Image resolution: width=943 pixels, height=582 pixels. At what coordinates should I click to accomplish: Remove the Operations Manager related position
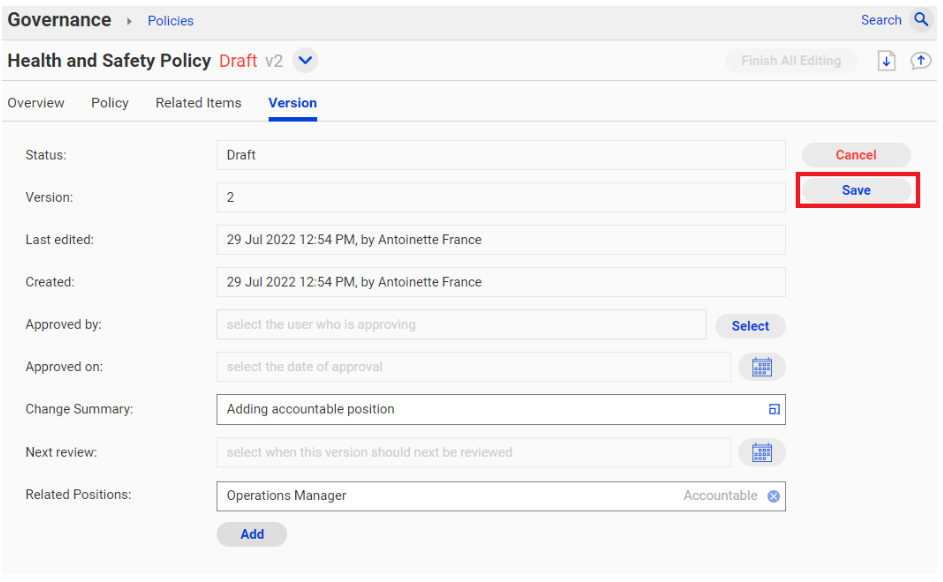point(773,496)
